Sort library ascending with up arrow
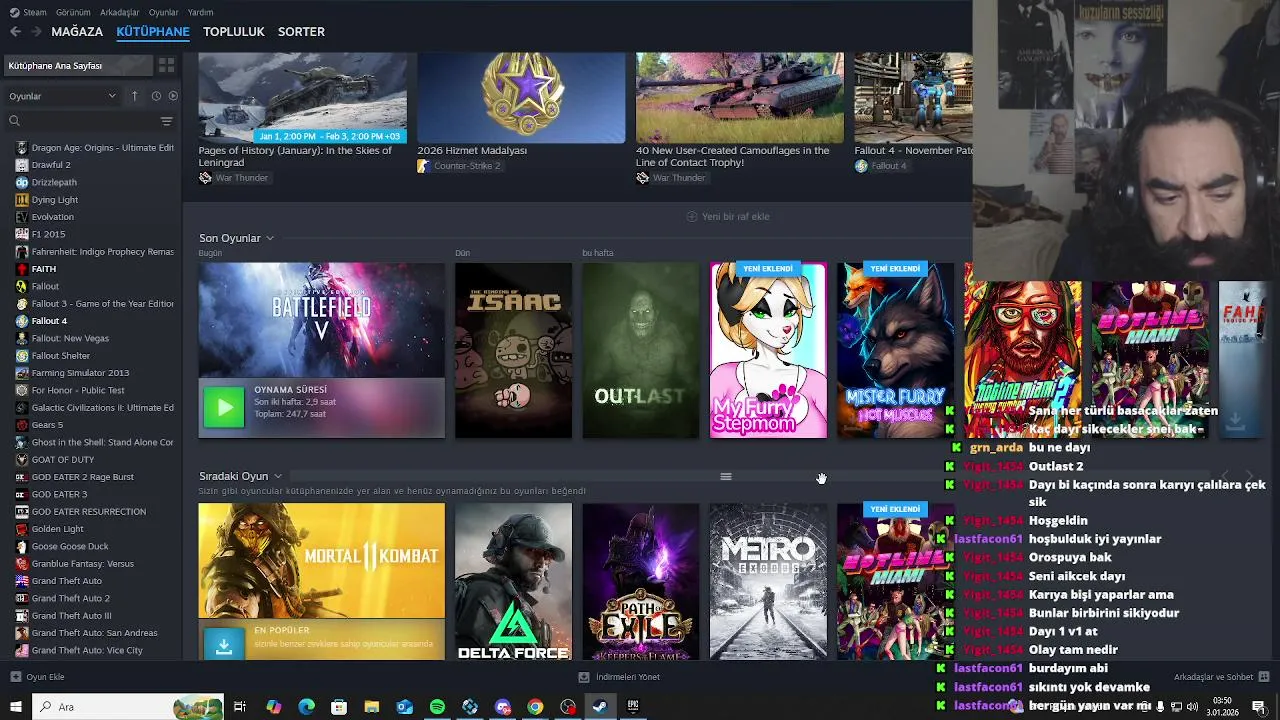 [x=134, y=96]
